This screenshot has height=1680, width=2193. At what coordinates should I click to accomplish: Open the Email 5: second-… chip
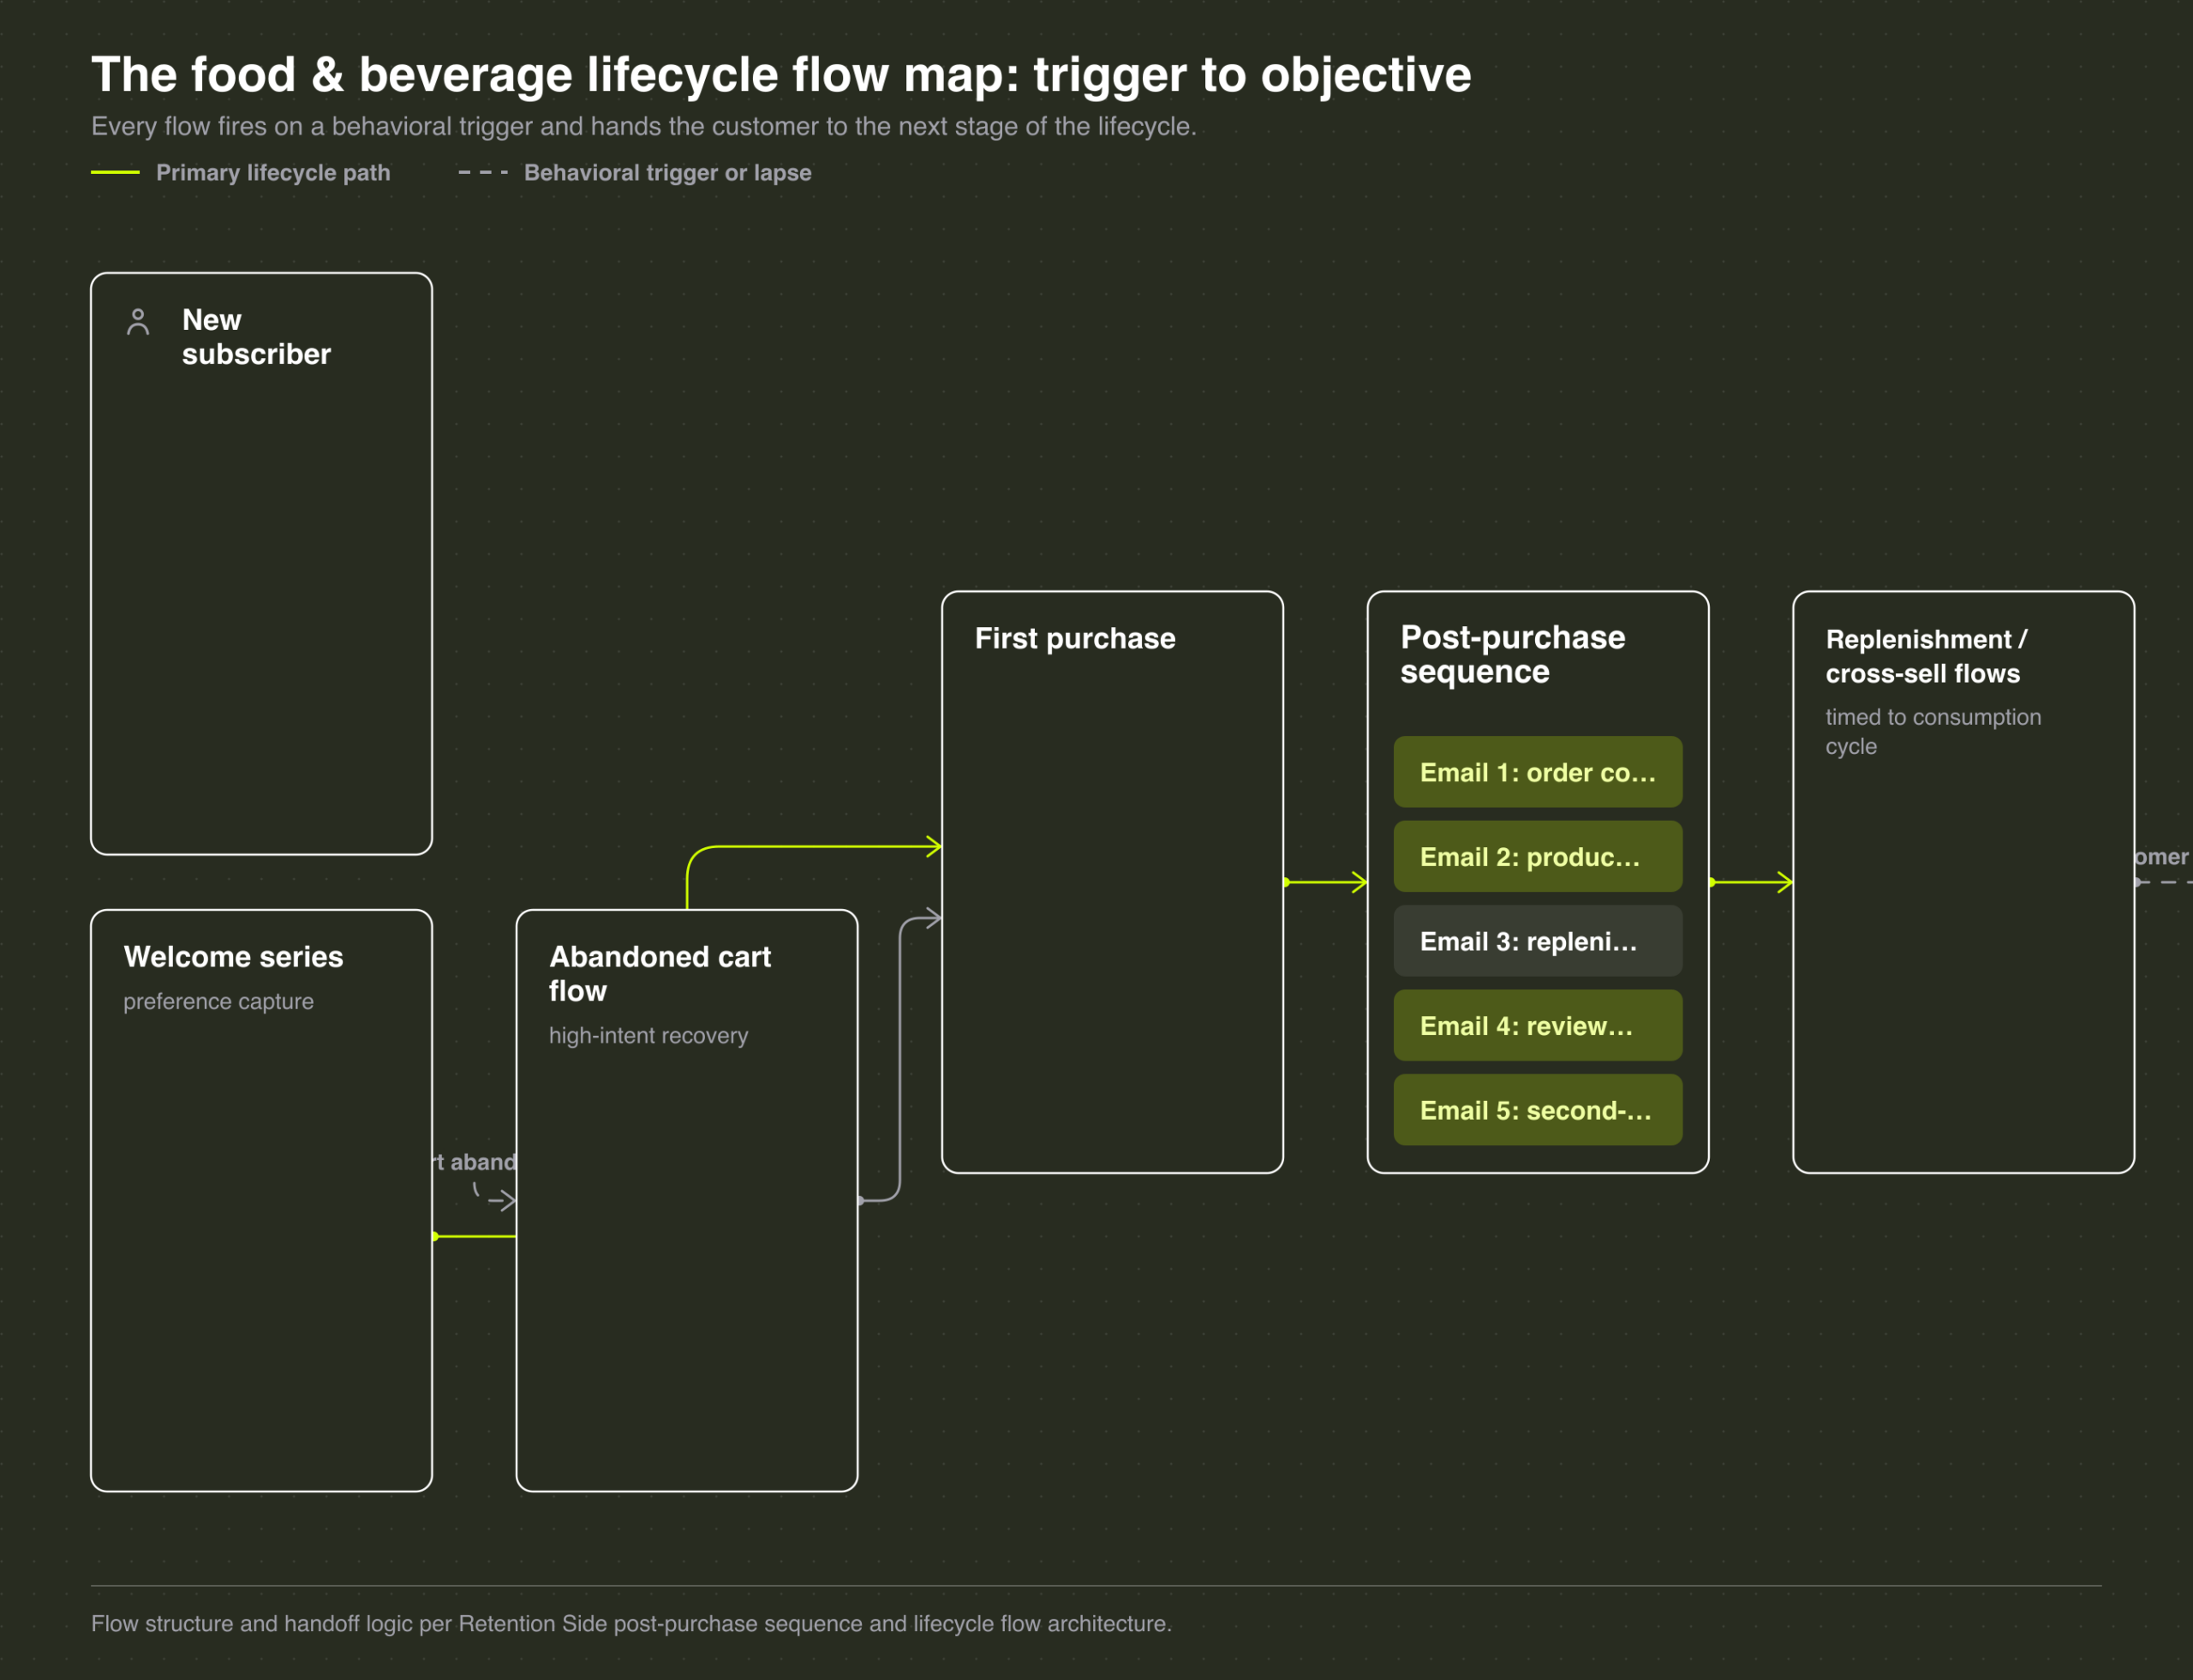[1538, 1110]
